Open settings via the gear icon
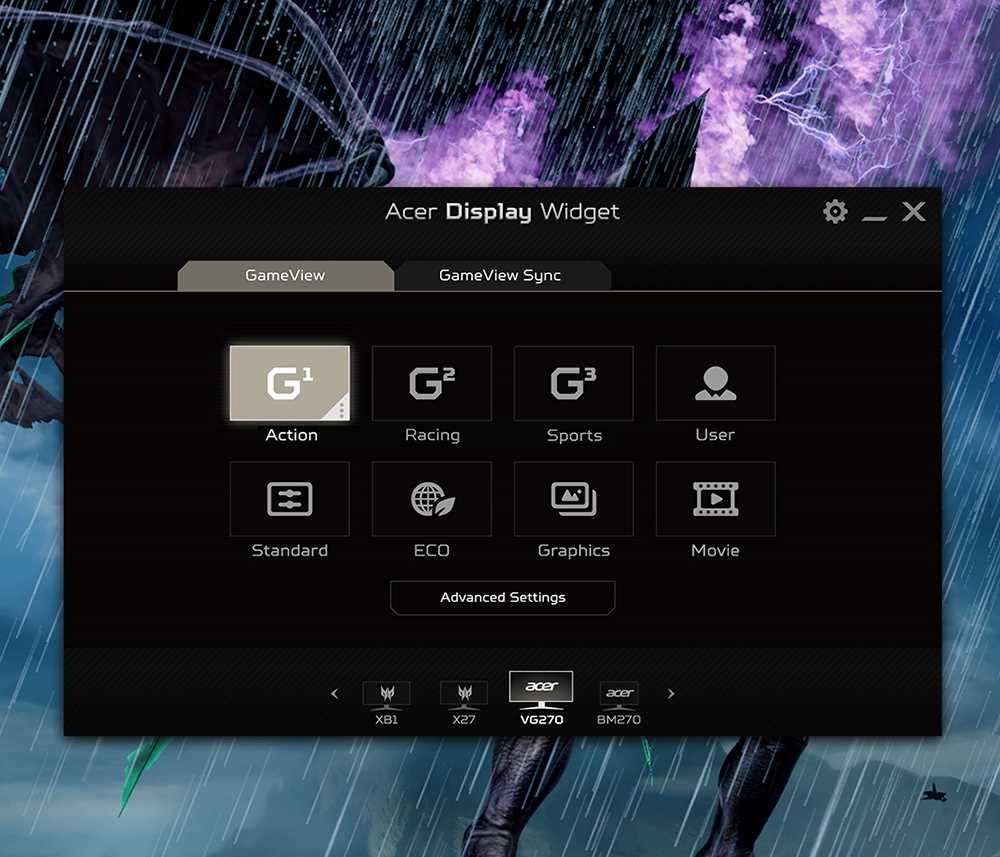 pos(835,211)
